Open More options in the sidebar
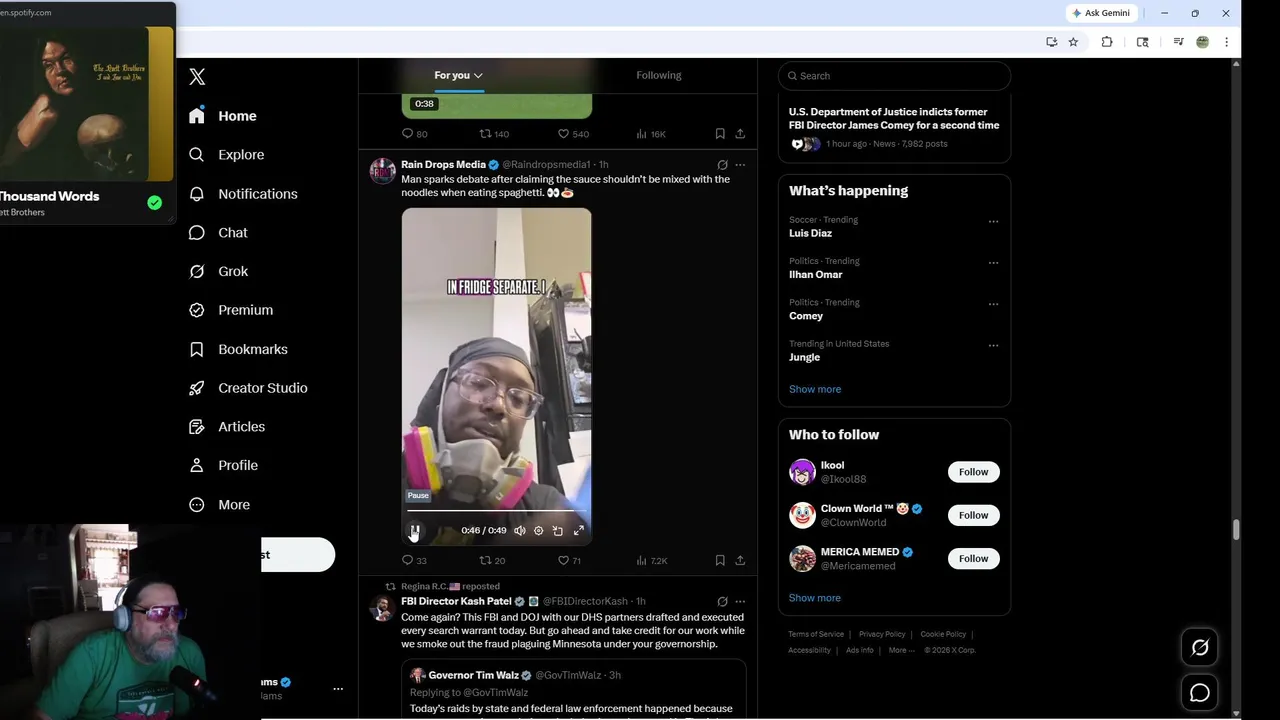Screen dimensions: 1280x720 point(219,505)
